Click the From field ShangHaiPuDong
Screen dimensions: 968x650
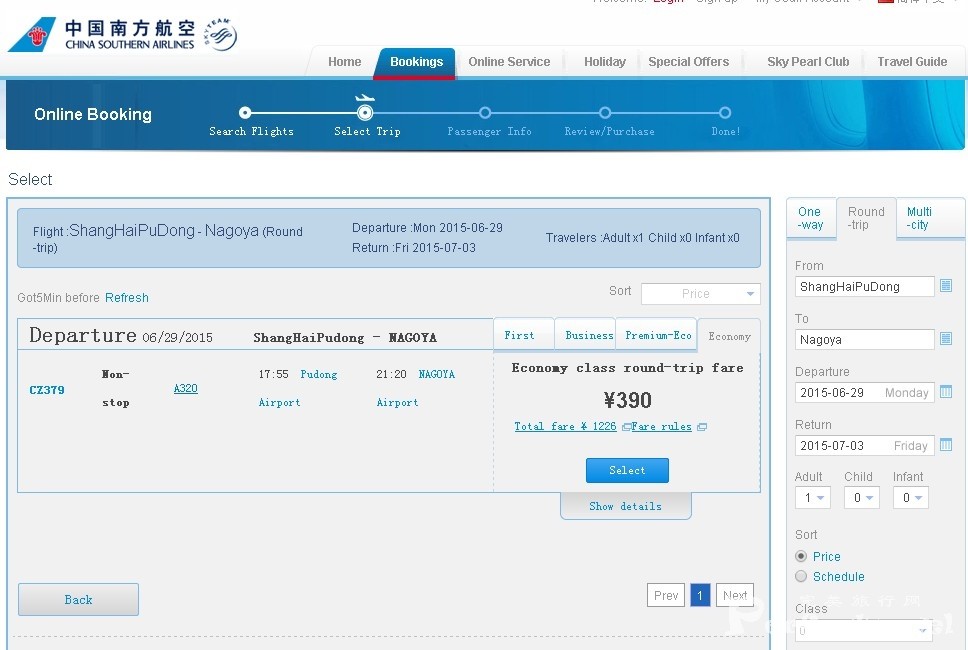(864, 286)
